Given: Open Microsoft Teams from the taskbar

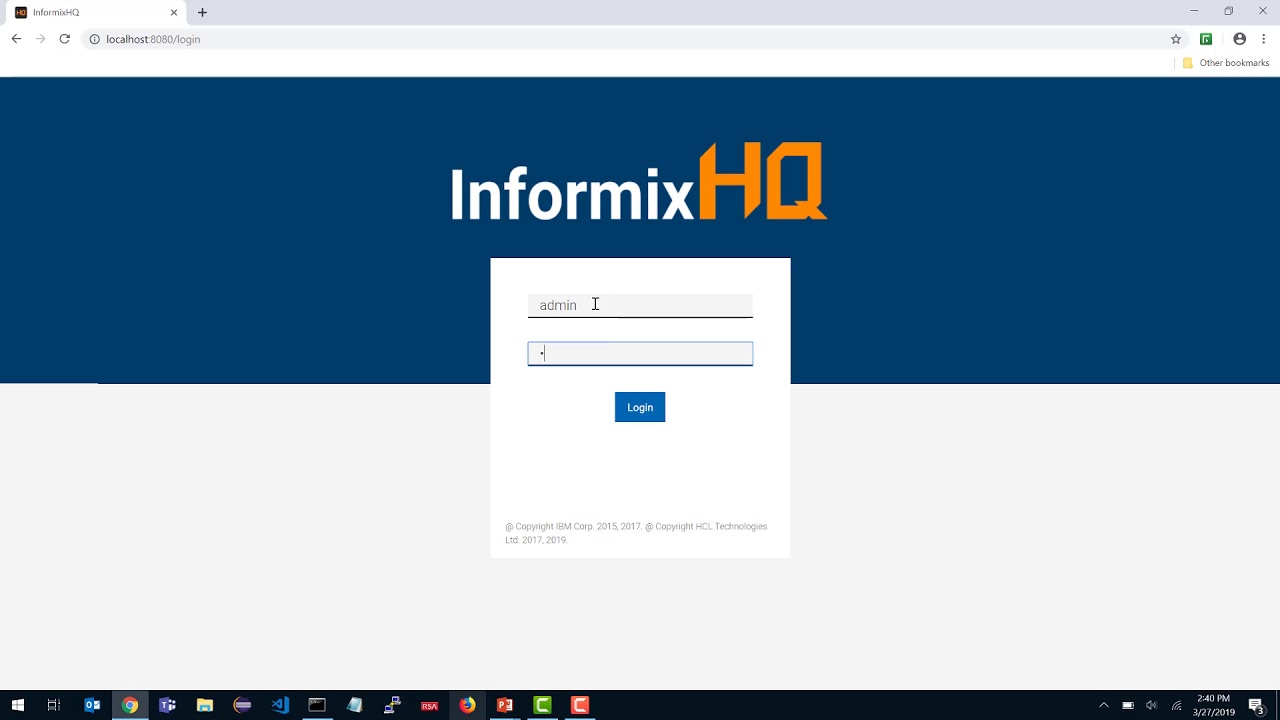Looking at the screenshot, I should (x=167, y=705).
